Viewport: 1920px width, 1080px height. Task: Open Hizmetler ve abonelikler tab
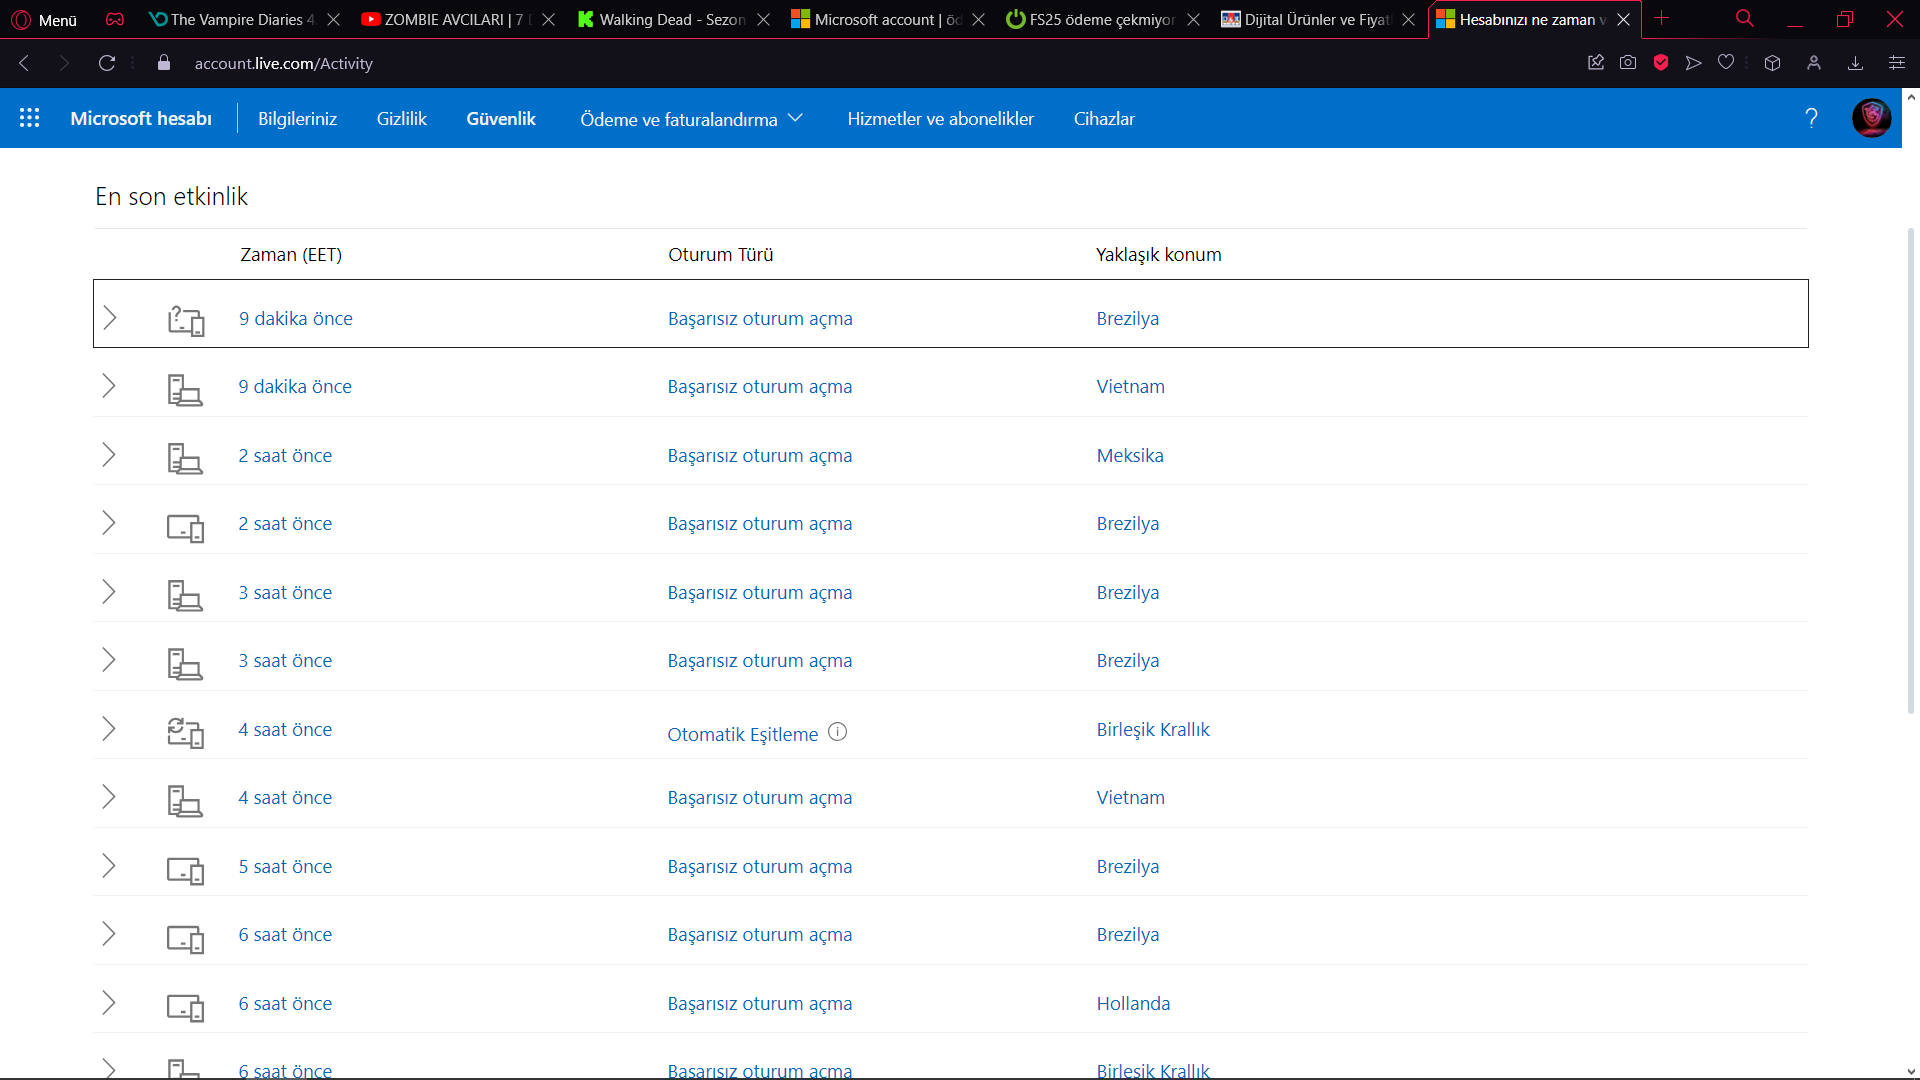[940, 119]
